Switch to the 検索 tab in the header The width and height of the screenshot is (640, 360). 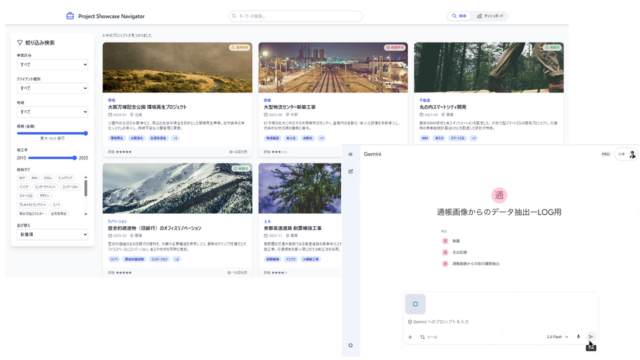point(459,16)
